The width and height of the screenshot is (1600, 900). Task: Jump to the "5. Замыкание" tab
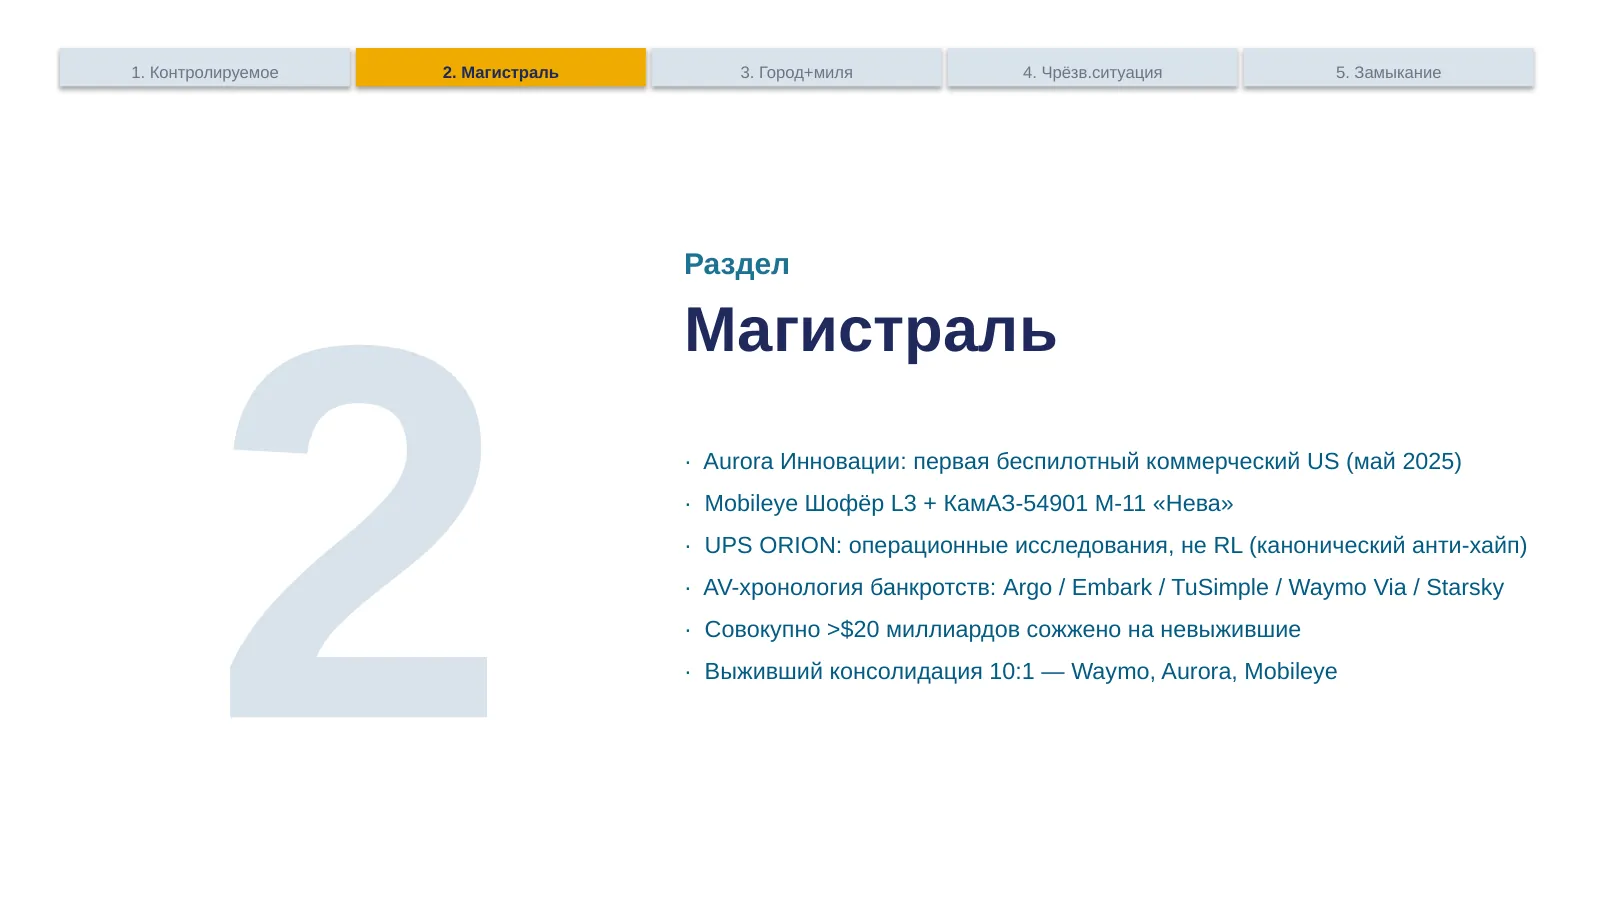click(1389, 68)
